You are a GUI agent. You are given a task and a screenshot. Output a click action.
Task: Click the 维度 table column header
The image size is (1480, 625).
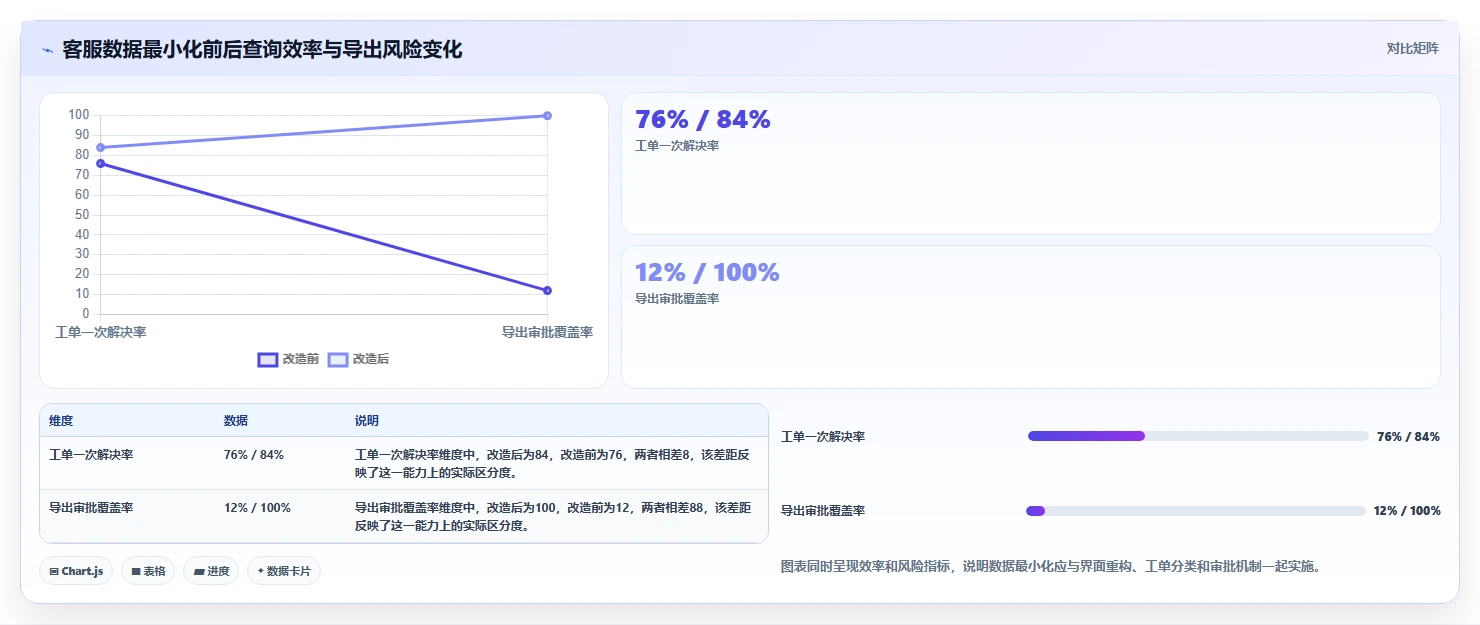[x=61, y=421]
